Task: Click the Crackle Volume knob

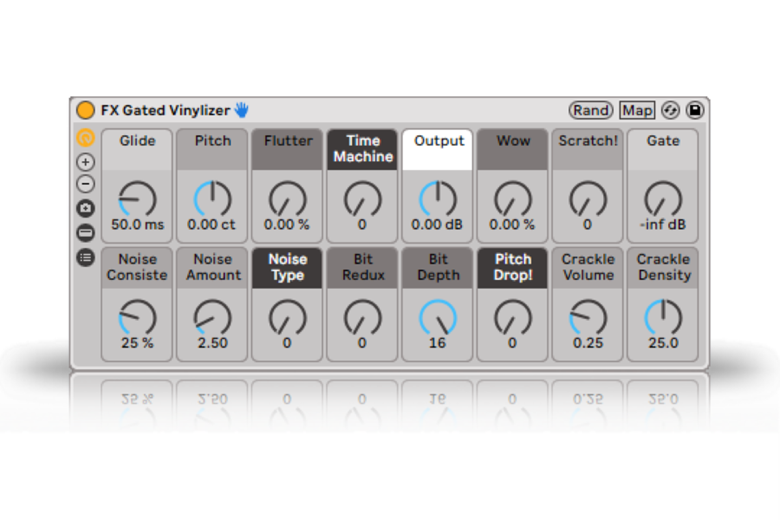Action: pos(588,318)
